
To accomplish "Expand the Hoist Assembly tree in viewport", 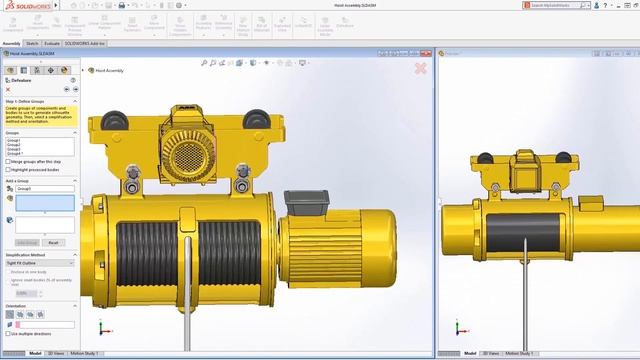I will tap(83, 71).
